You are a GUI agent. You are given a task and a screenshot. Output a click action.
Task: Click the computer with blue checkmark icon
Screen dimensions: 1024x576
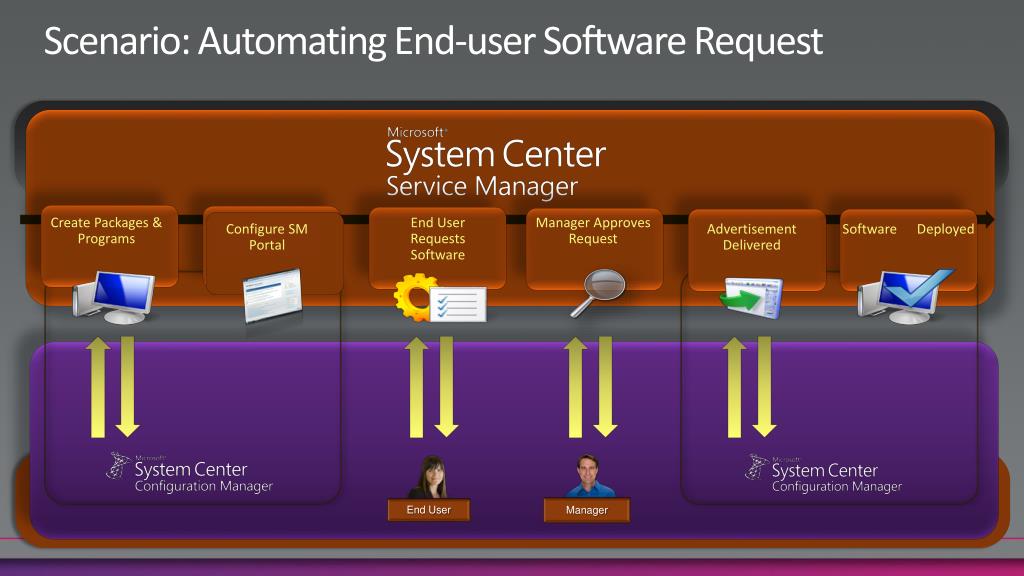point(904,296)
